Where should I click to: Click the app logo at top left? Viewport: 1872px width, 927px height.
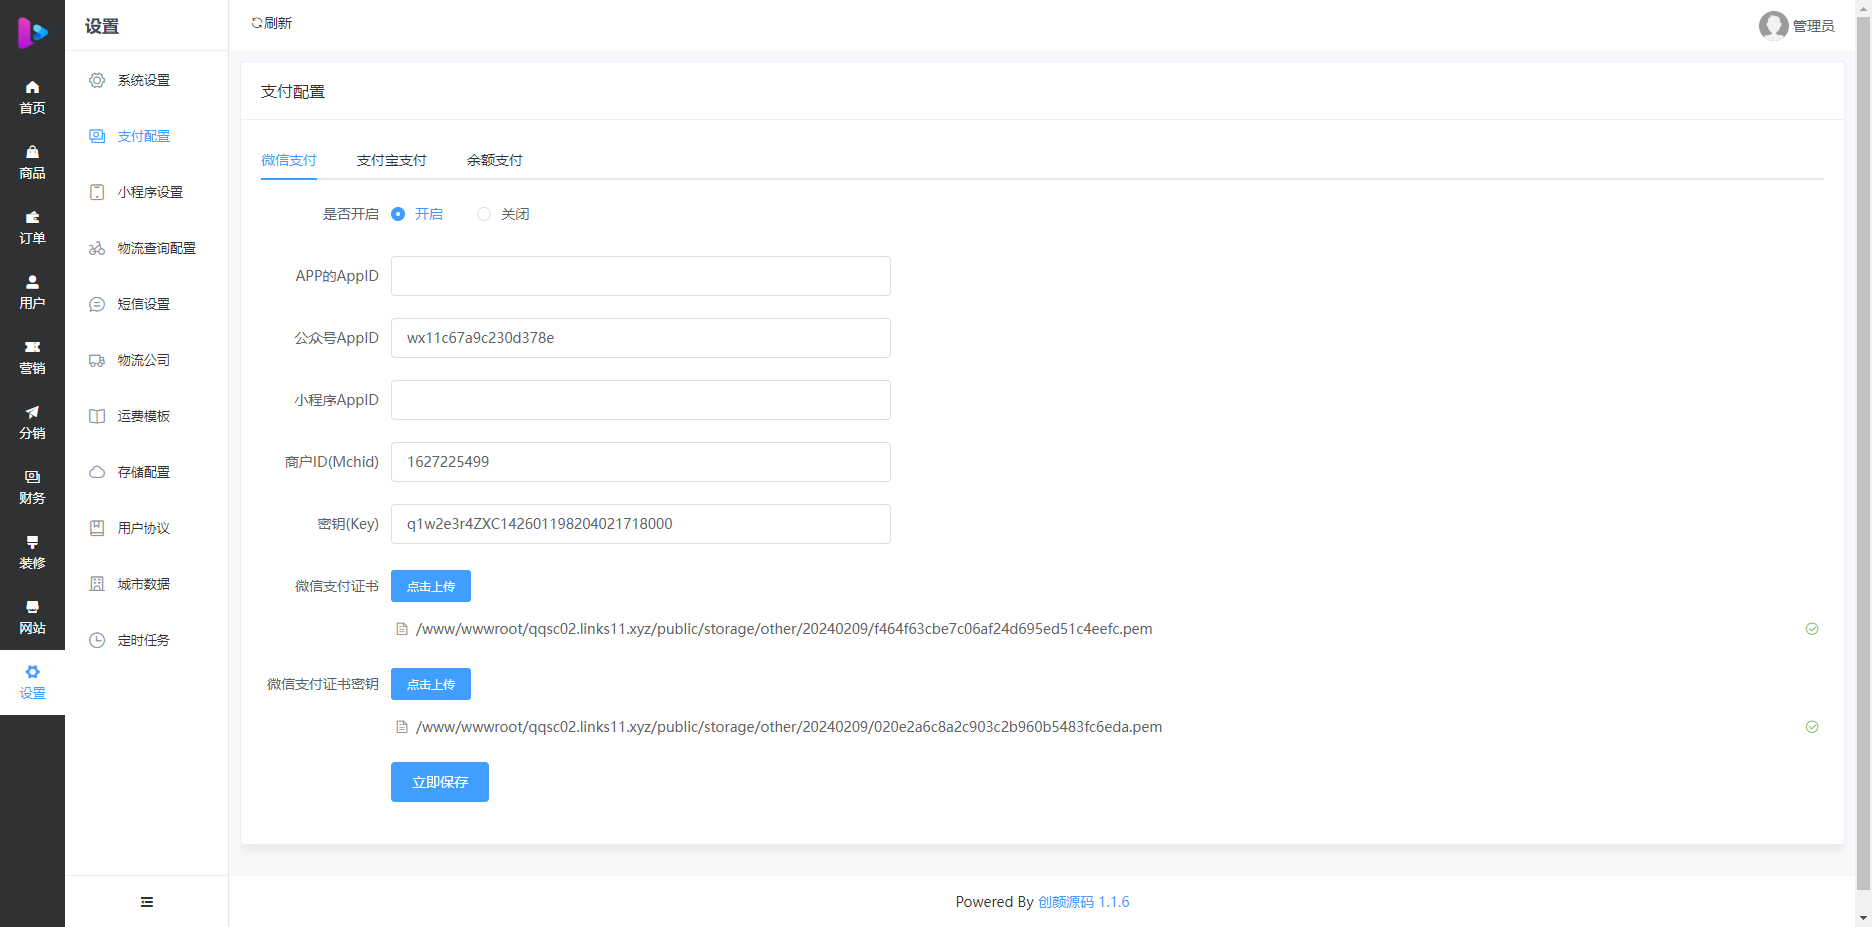click(x=32, y=32)
